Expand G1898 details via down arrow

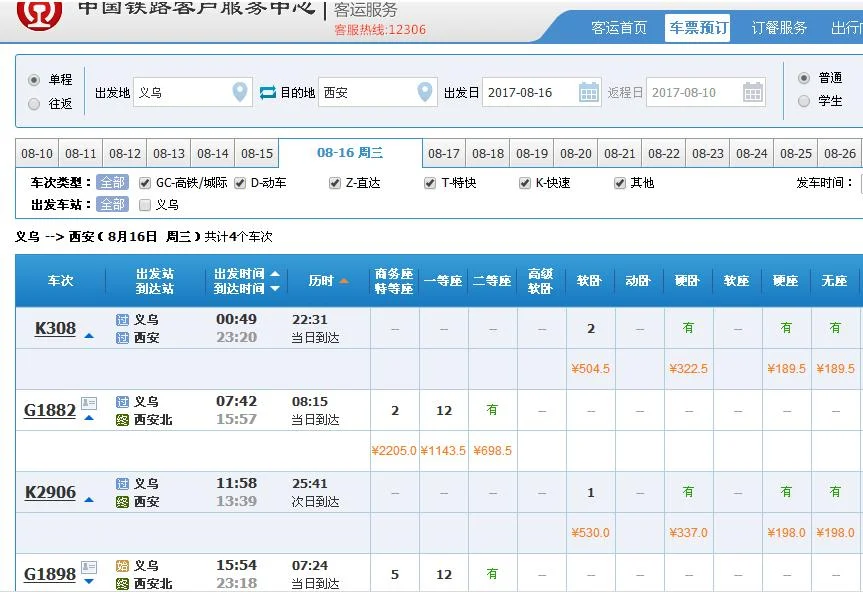[89, 580]
